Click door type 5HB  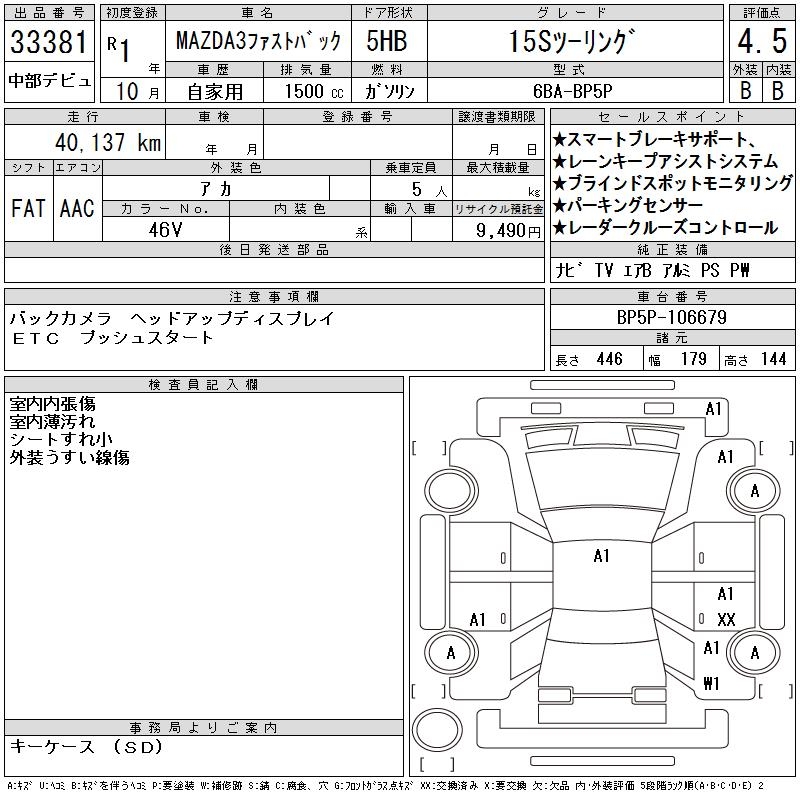tap(387, 41)
